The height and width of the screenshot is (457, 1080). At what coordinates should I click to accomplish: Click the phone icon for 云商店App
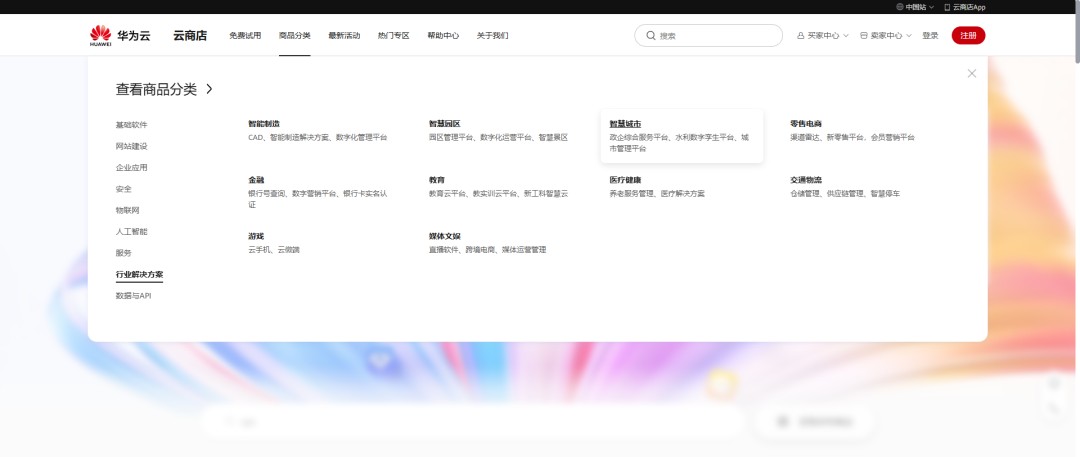(x=947, y=7)
